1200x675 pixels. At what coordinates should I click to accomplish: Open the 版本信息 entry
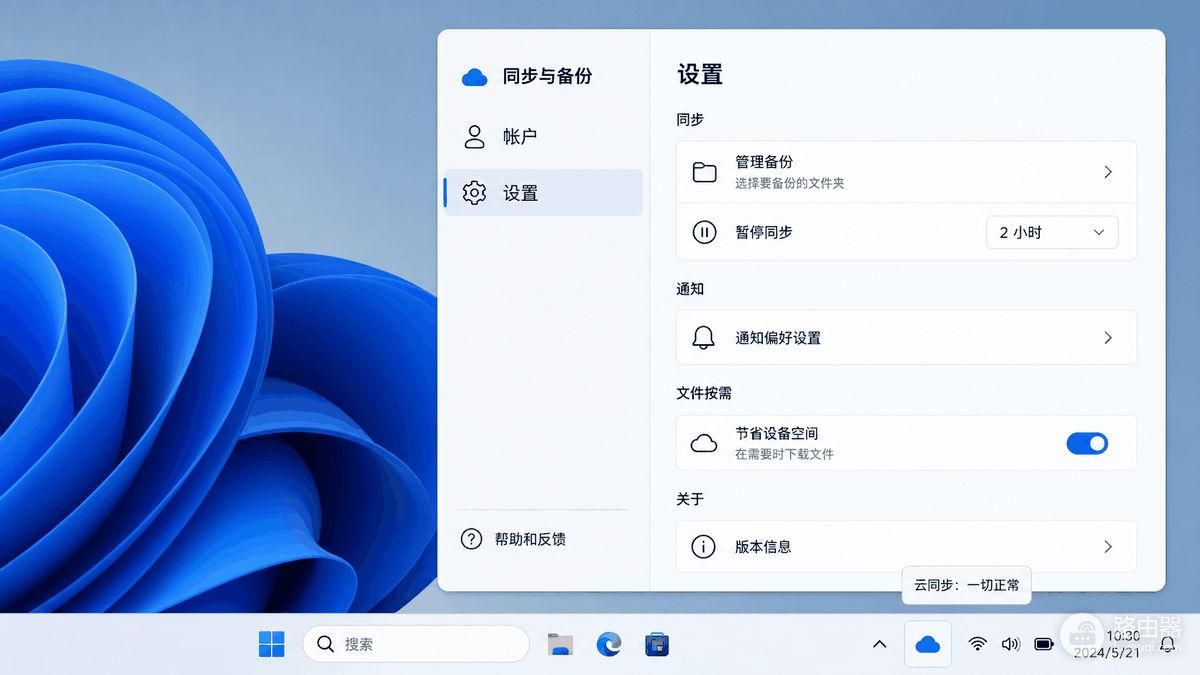click(906, 547)
